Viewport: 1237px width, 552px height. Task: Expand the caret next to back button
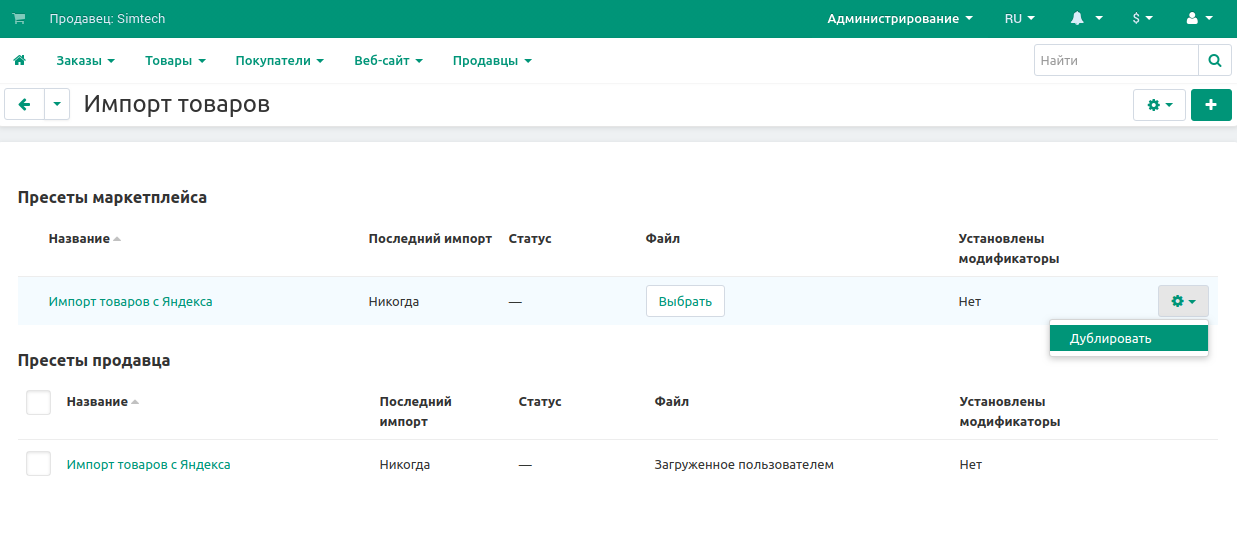click(x=57, y=105)
